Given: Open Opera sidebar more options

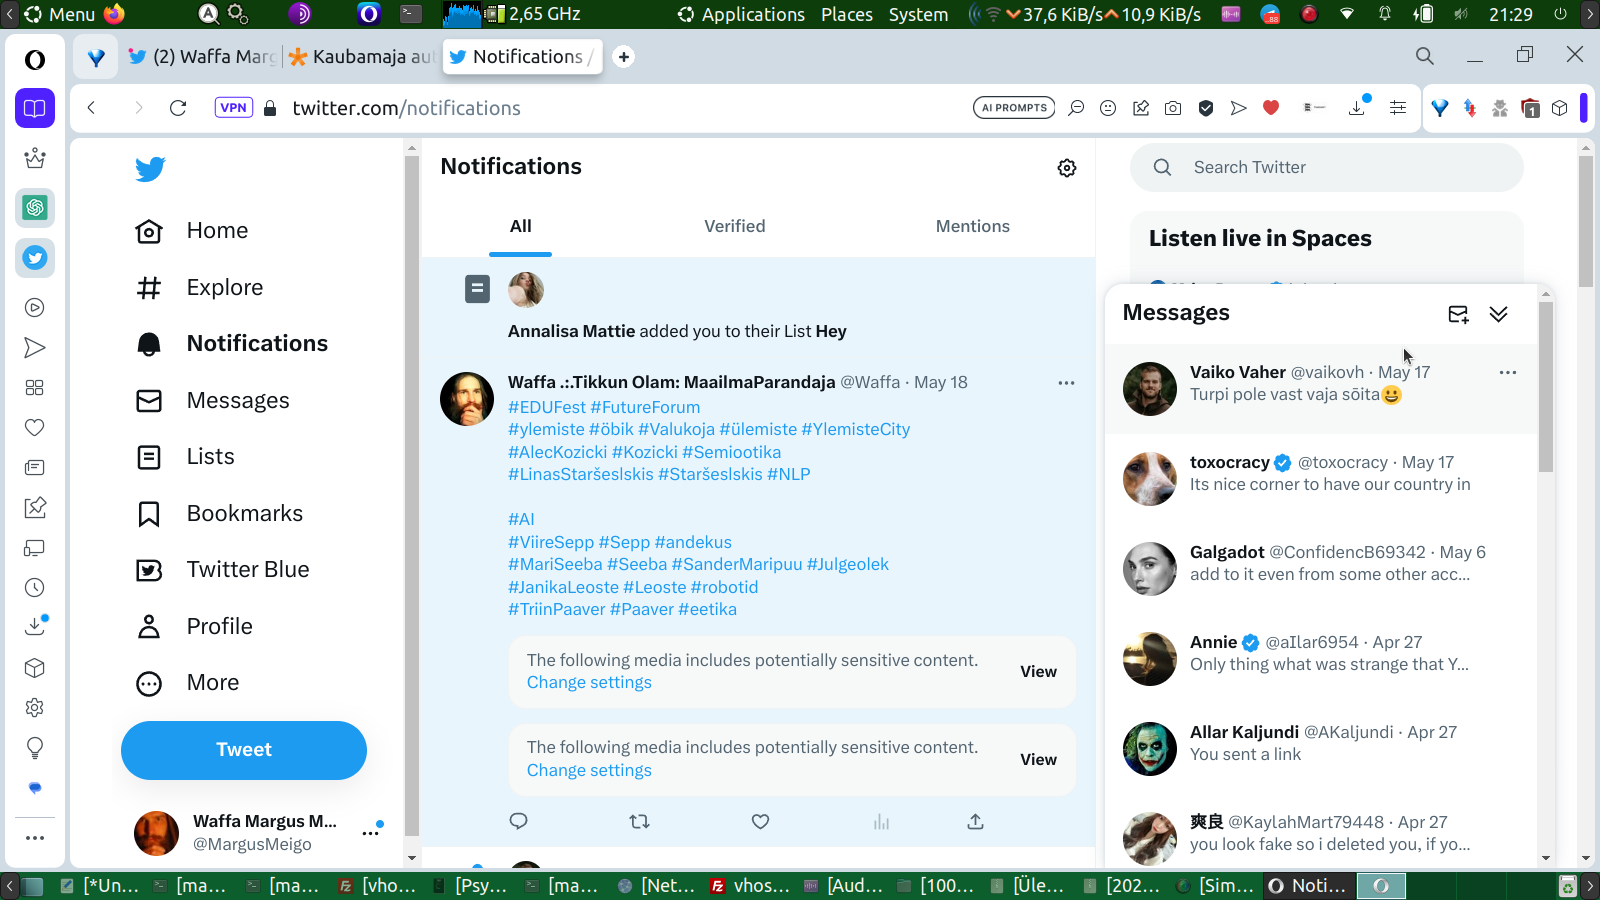Looking at the screenshot, I should coord(35,838).
